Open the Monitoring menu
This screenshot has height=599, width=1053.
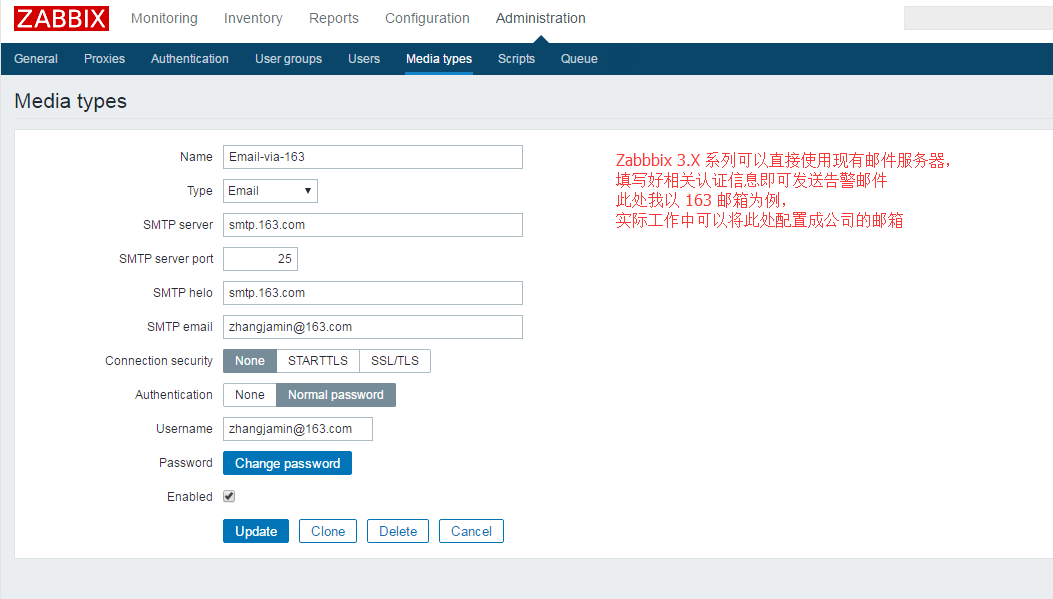(164, 18)
